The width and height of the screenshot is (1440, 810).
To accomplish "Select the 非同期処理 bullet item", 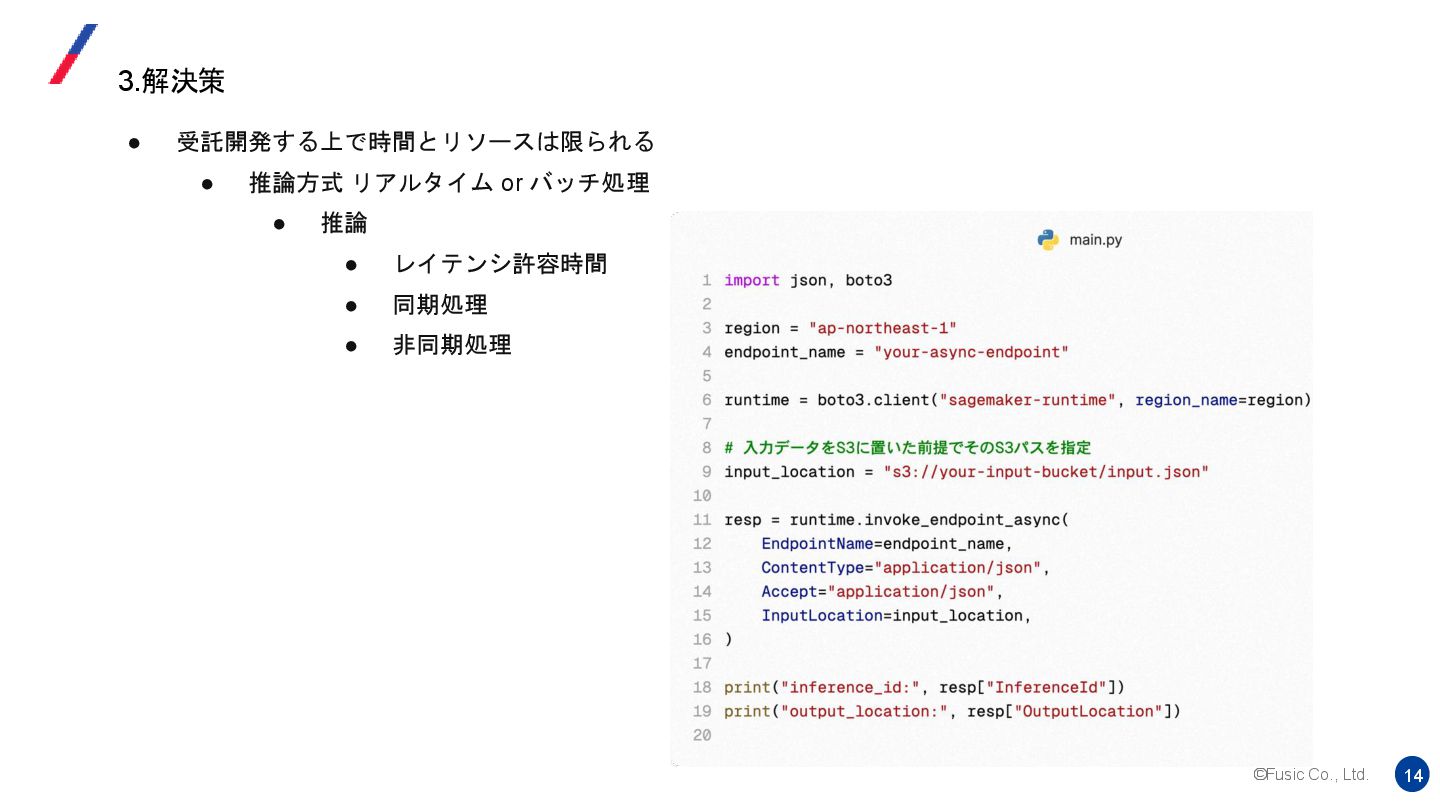I will click(452, 345).
